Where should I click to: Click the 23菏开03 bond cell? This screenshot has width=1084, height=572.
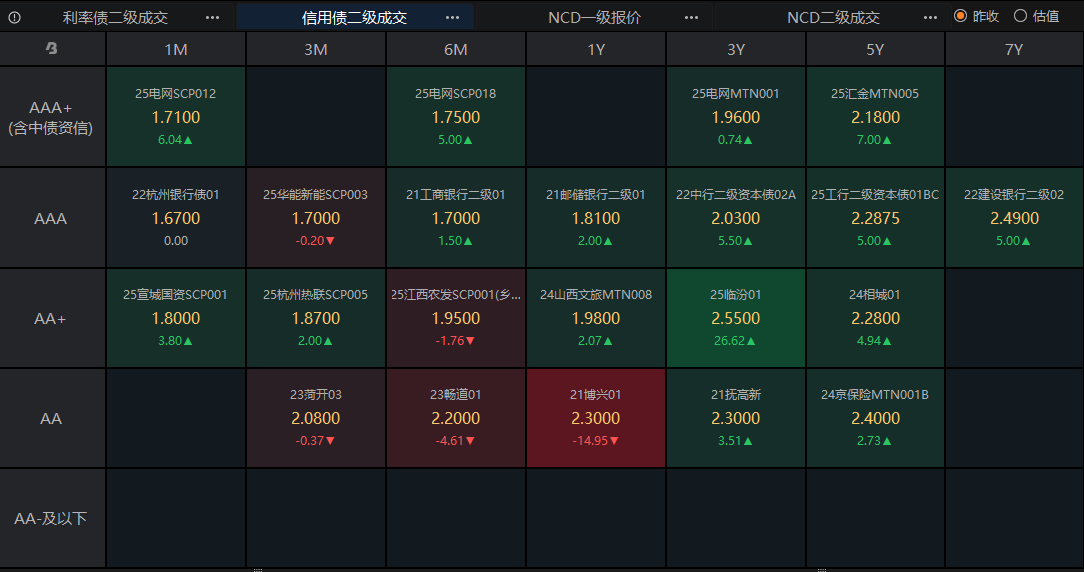[x=316, y=417]
